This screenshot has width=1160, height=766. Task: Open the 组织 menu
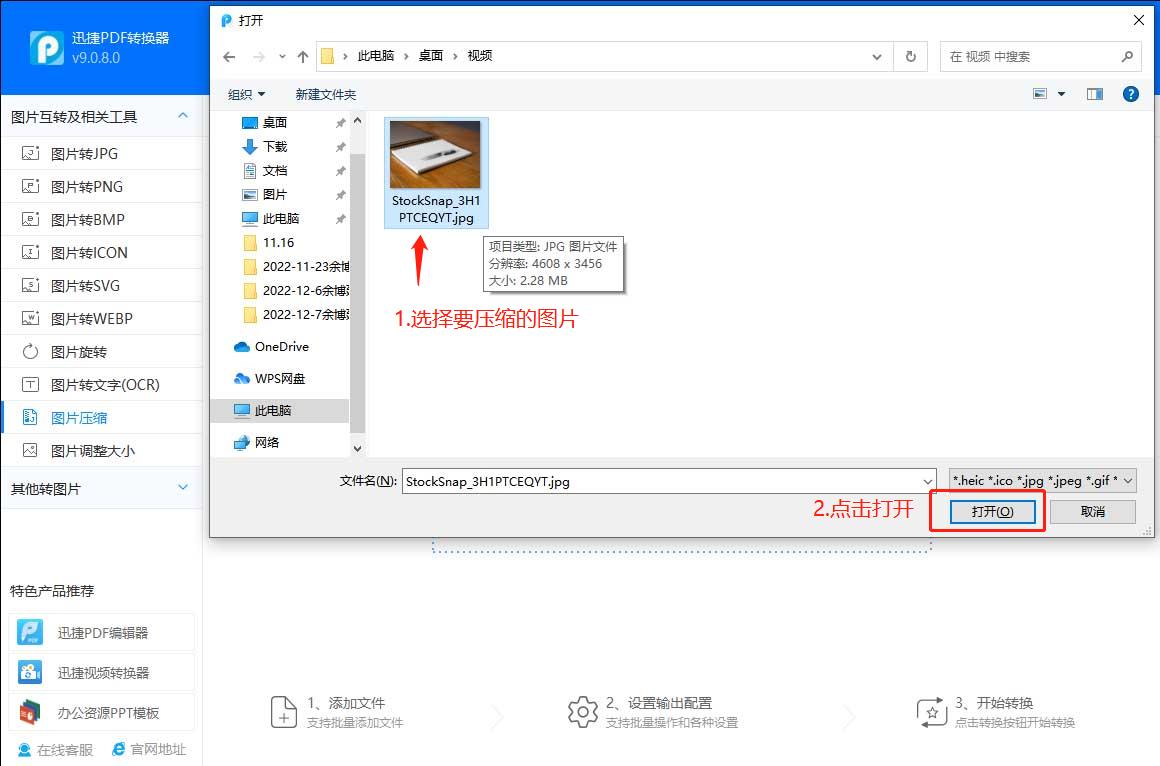(246, 94)
